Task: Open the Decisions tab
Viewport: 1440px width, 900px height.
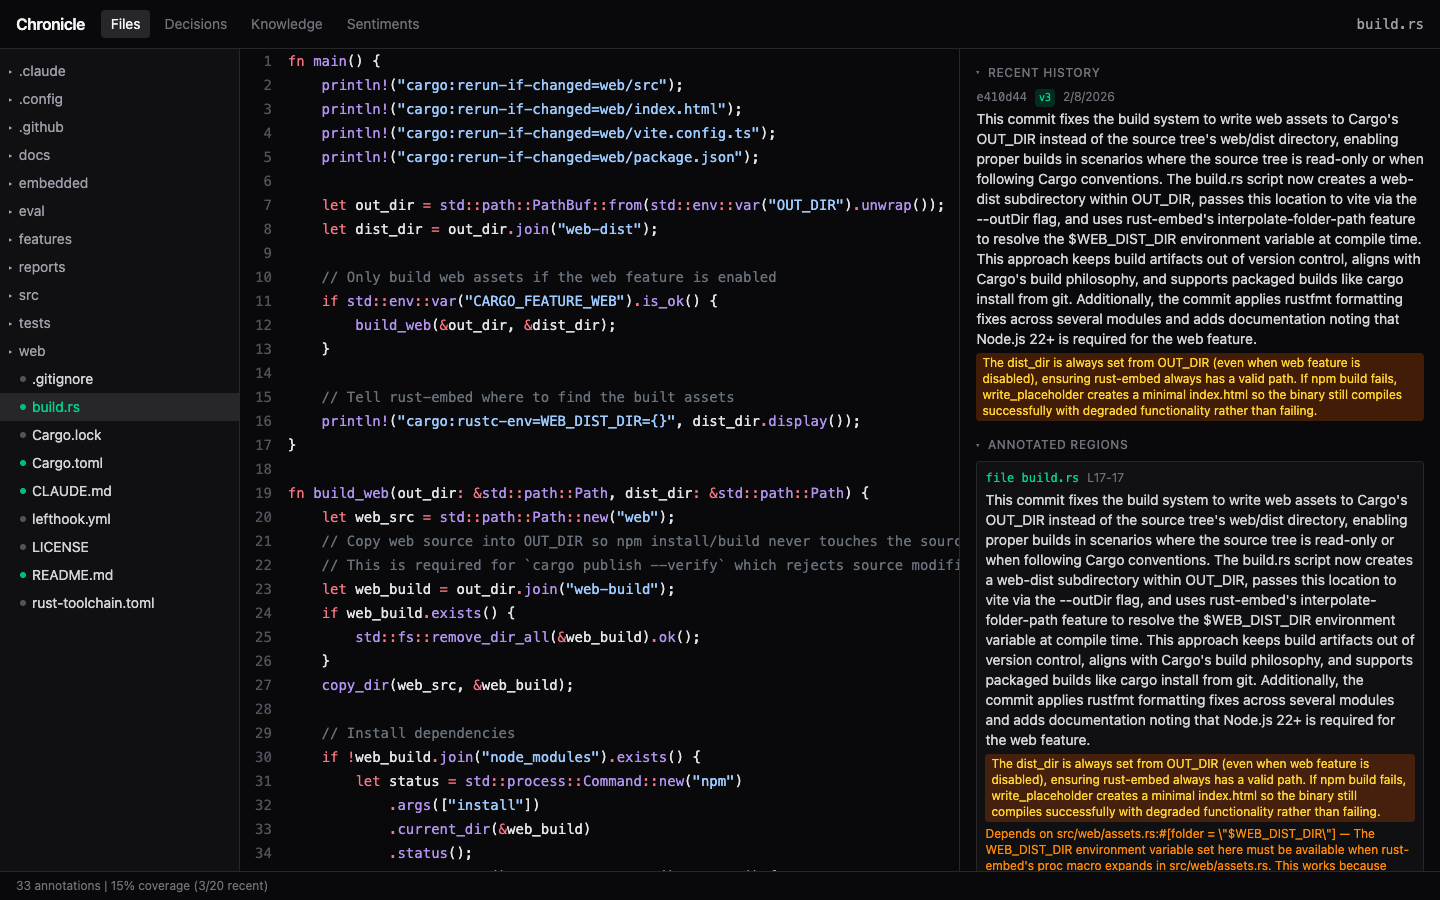Action: click(x=195, y=24)
